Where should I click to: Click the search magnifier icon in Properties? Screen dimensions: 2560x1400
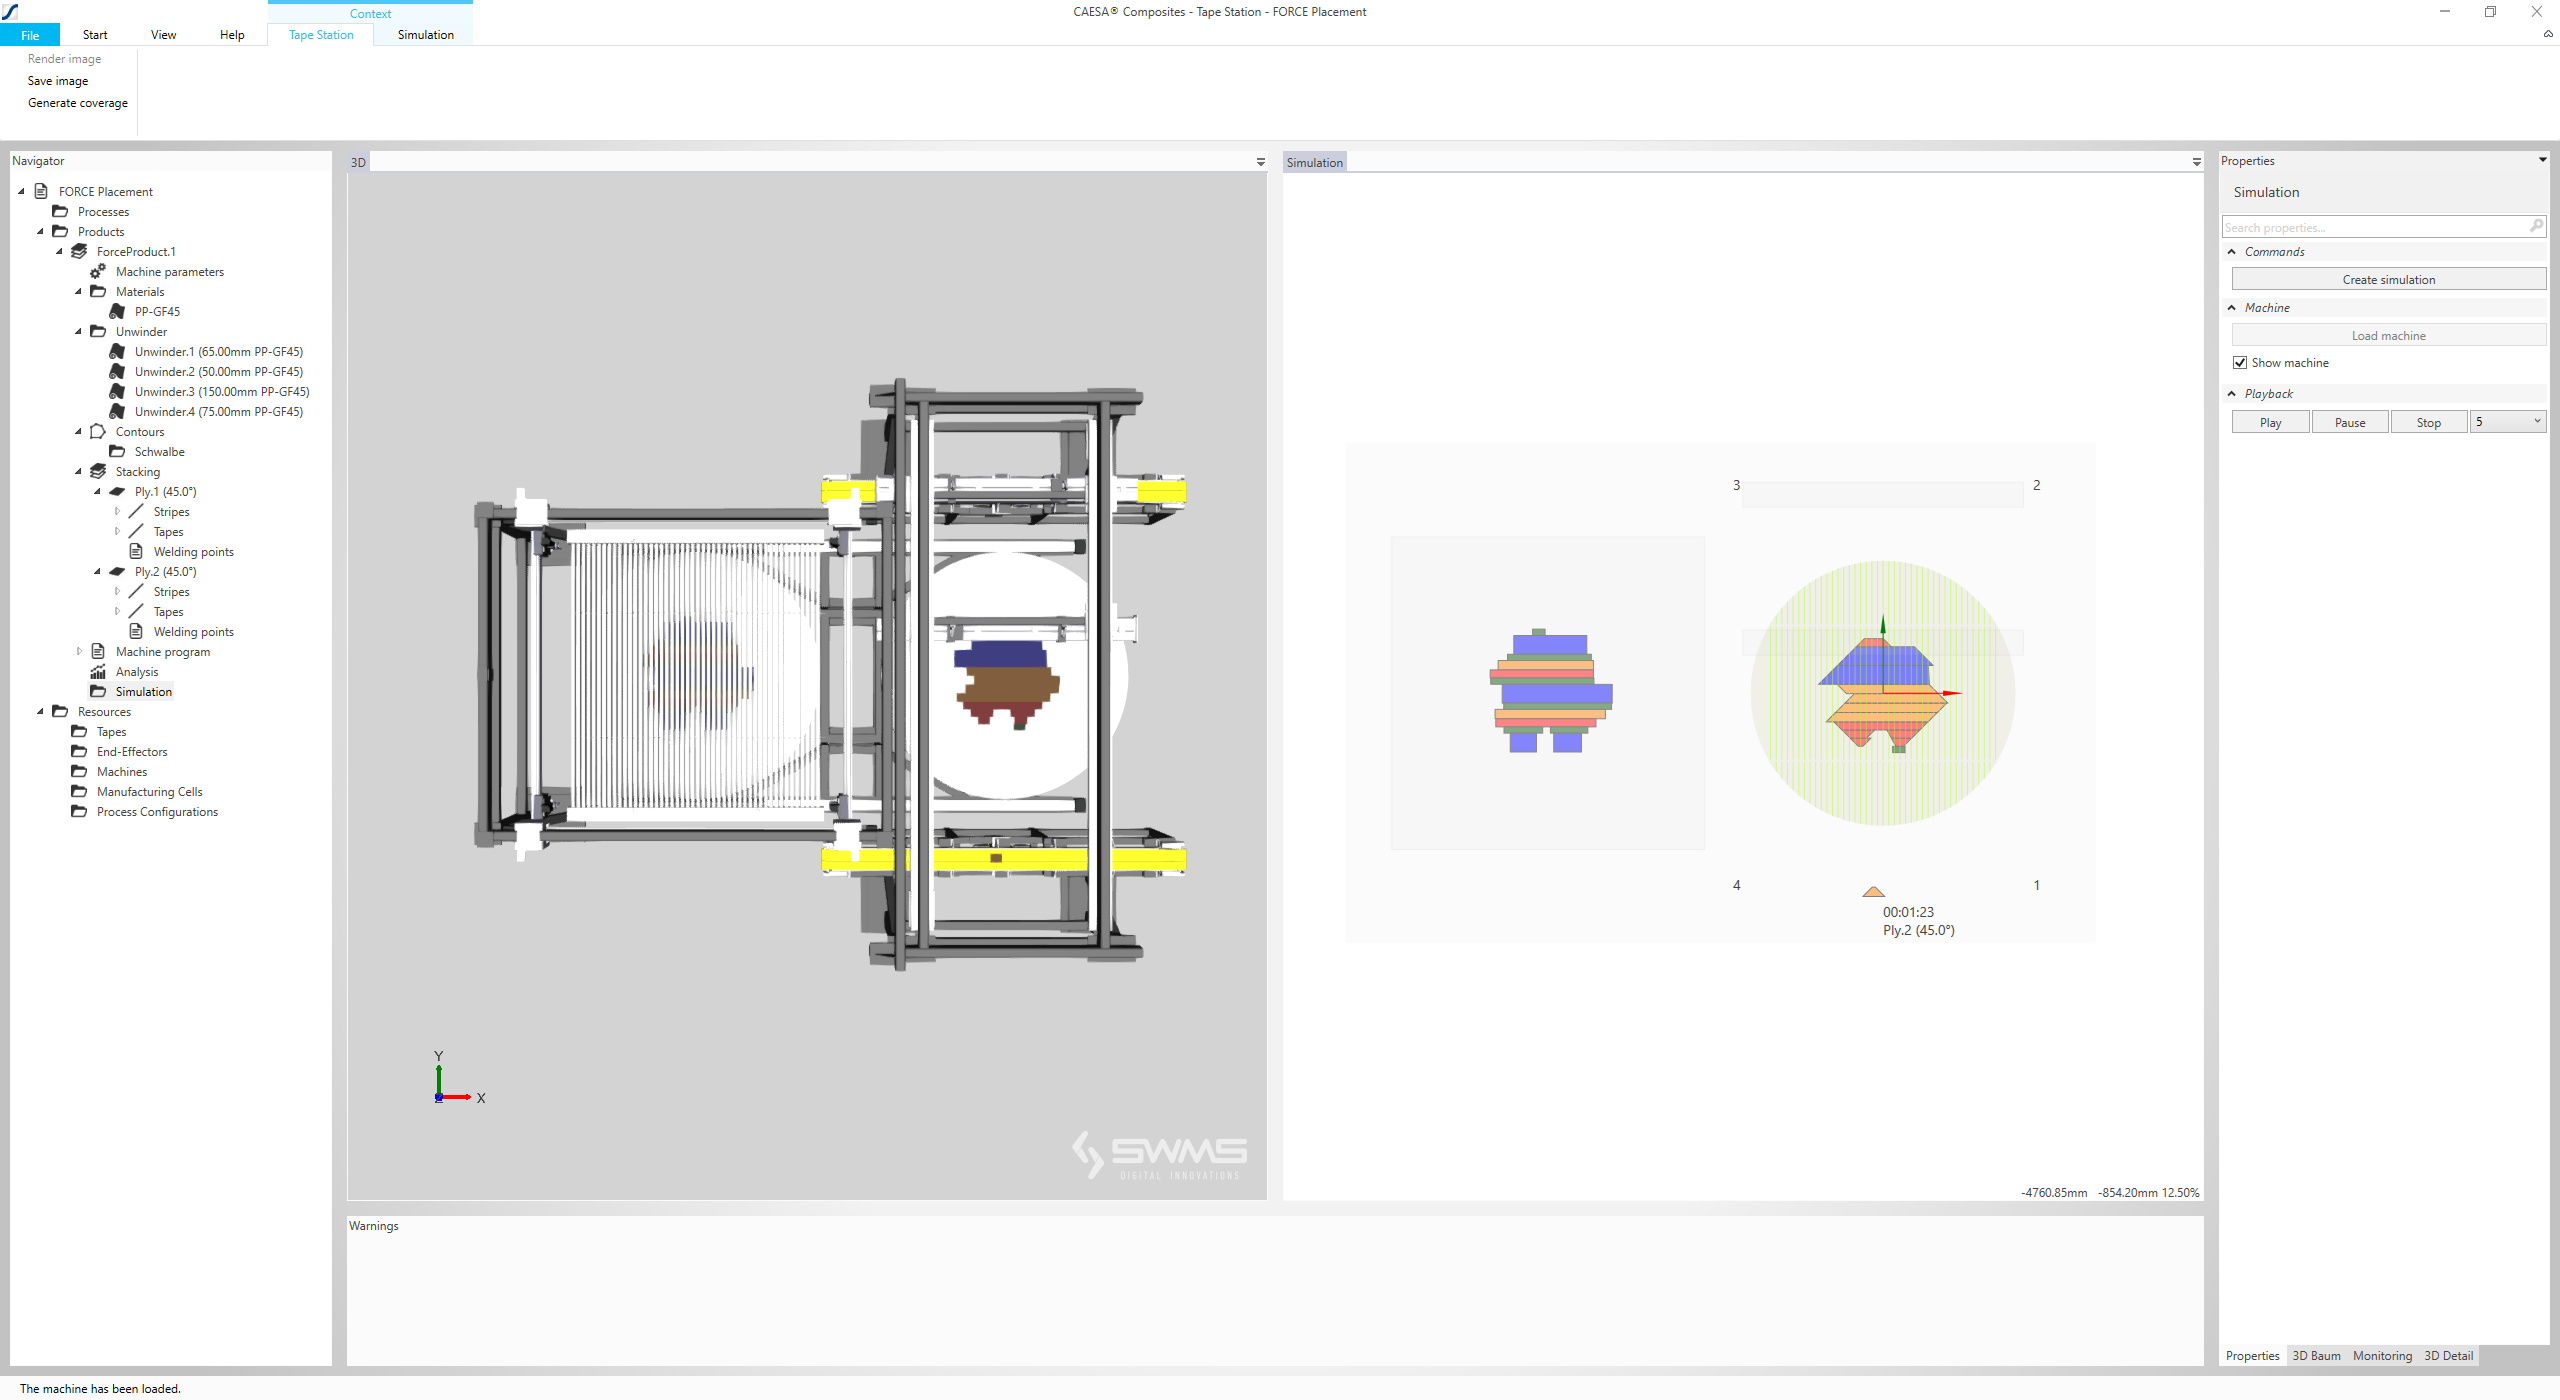(x=2535, y=227)
